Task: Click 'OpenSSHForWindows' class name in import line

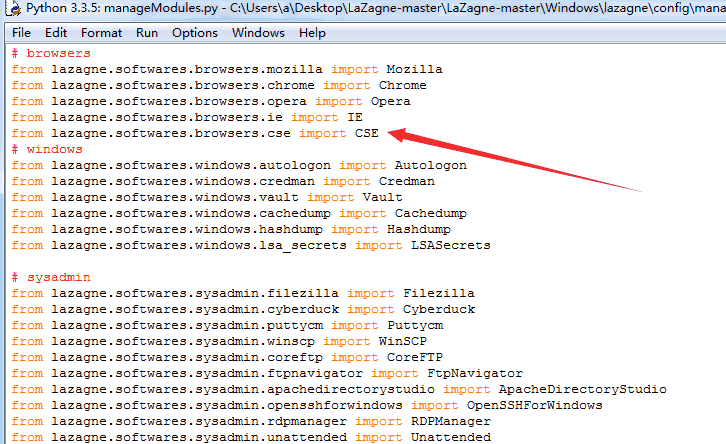Action: [534, 406]
